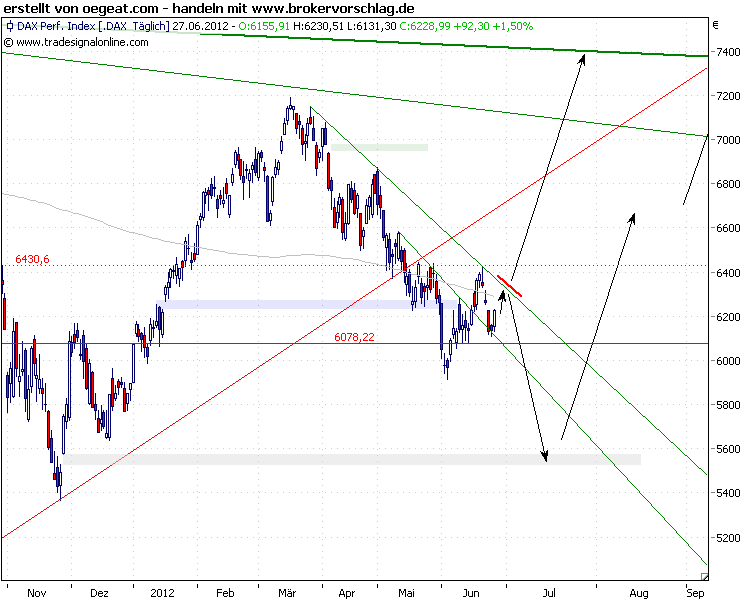This screenshot has height=600, width=750.
Task: Click the www.brokervorschlag.de text in header
Action: pyautogui.click(x=333, y=8)
